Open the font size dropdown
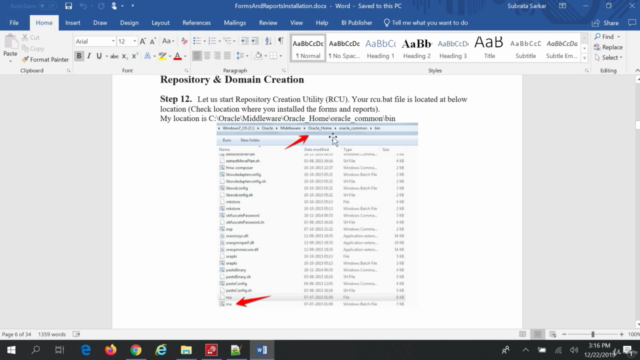Screen dimensions: 640x360 click(x=135, y=41)
